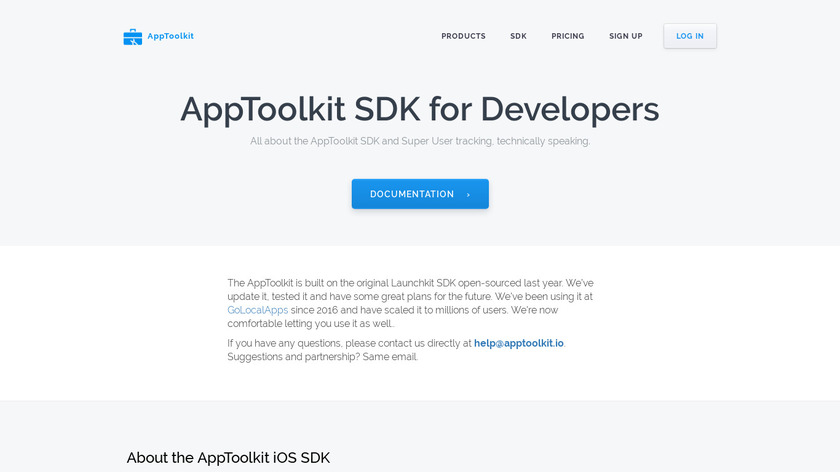Click the About the AppToolkit iOS SDK heading
Viewport: 840px width, 472px height.
(228, 458)
